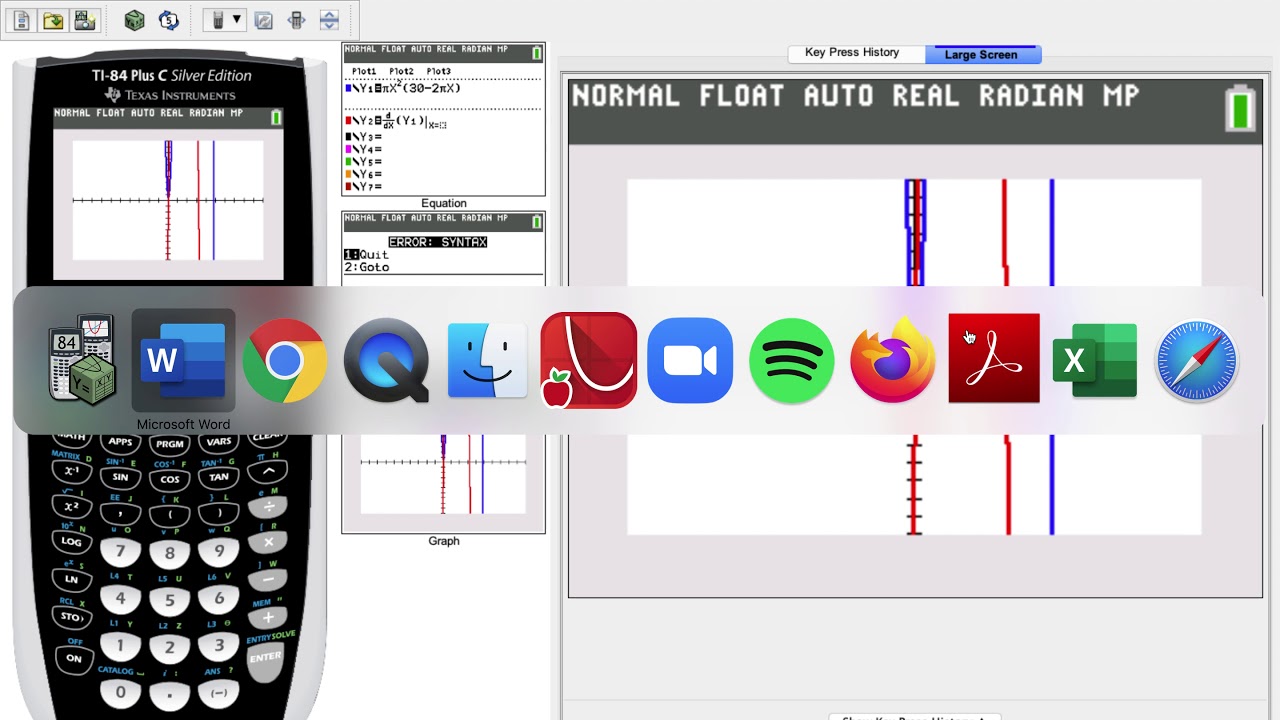
Task: Tap the caret exponent calculator key
Action: [268, 471]
